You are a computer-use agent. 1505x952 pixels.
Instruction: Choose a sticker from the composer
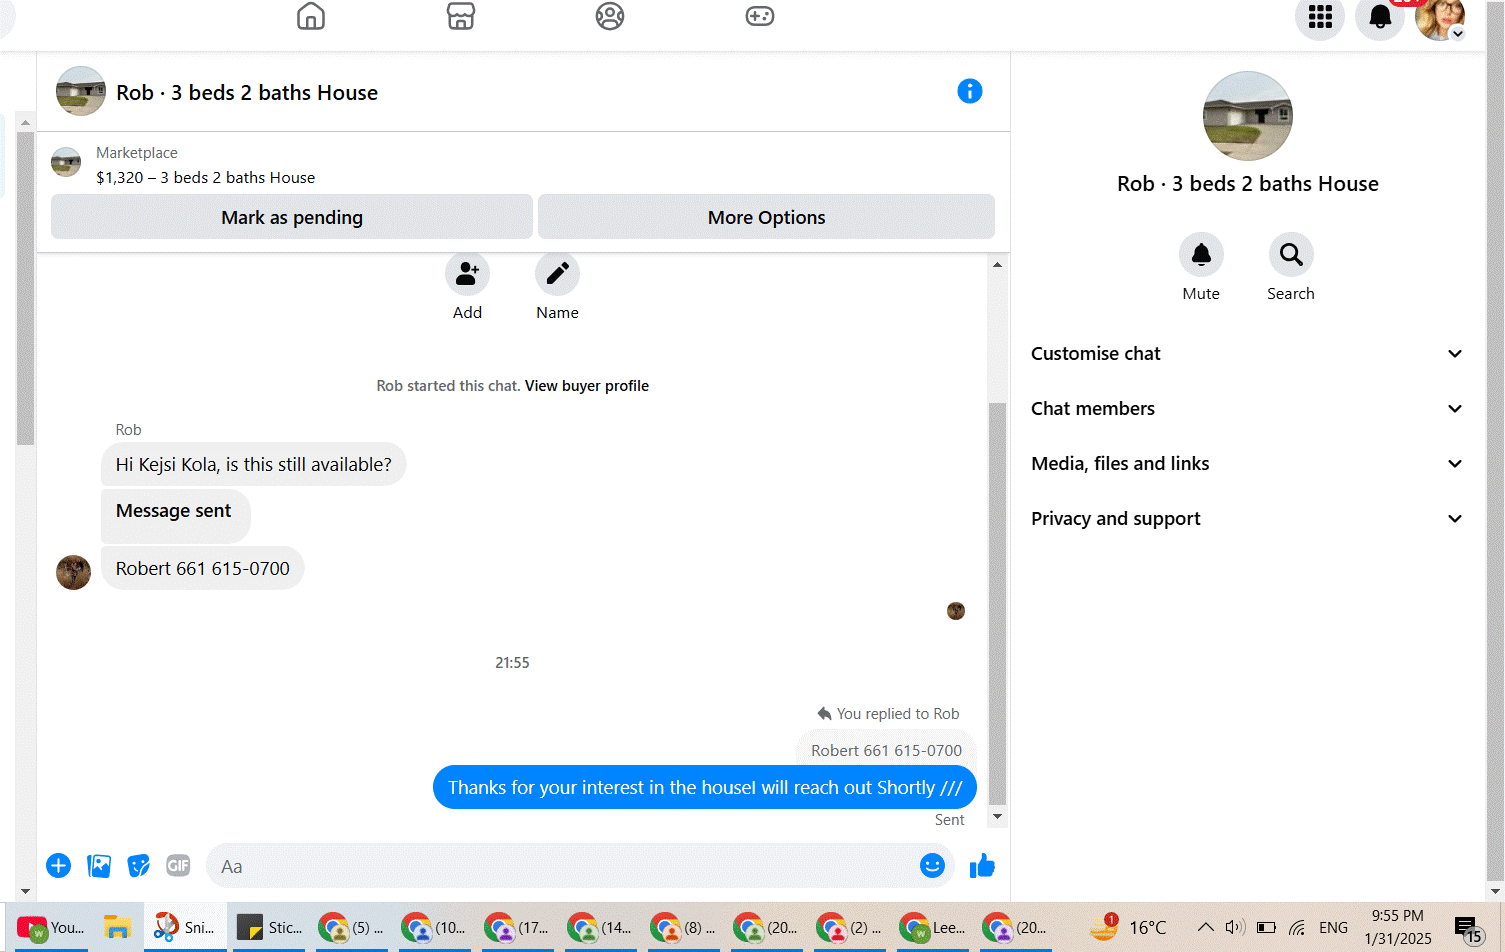tap(139, 866)
